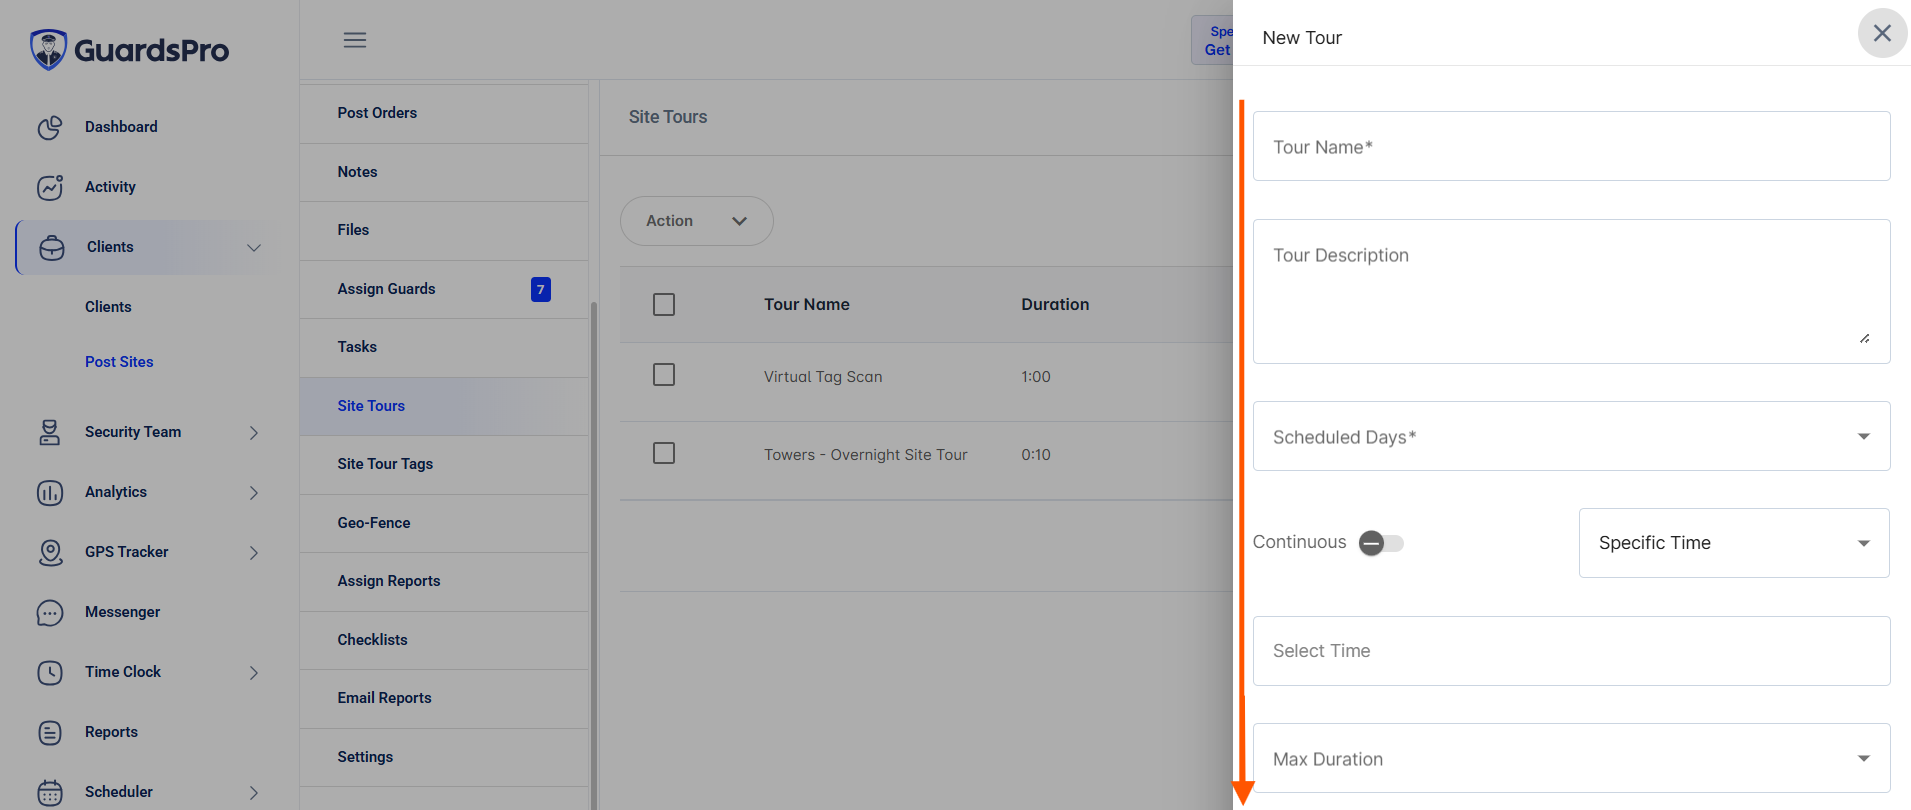Open the Tasks menu item
Screen dimensions: 1911x810
click(x=444, y=347)
